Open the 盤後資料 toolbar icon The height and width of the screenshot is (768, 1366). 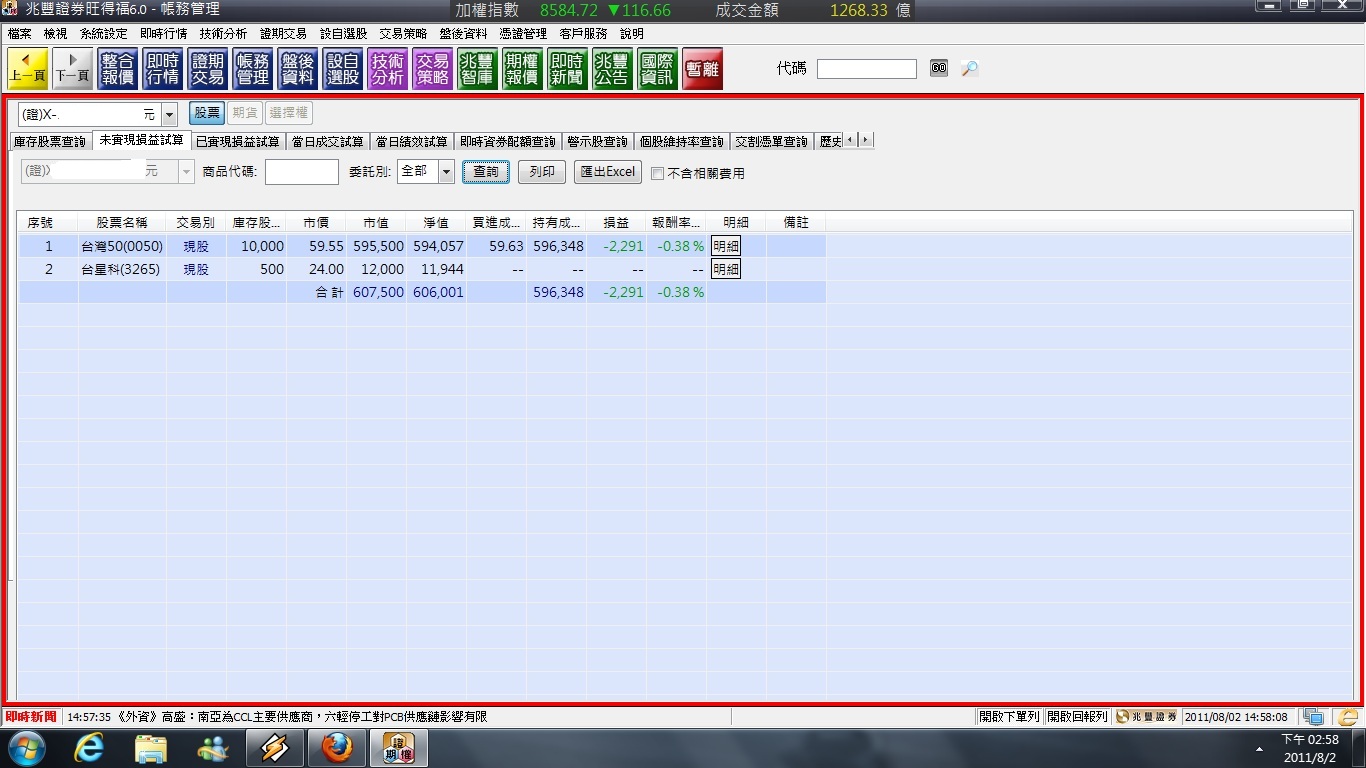(x=298, y=69)
